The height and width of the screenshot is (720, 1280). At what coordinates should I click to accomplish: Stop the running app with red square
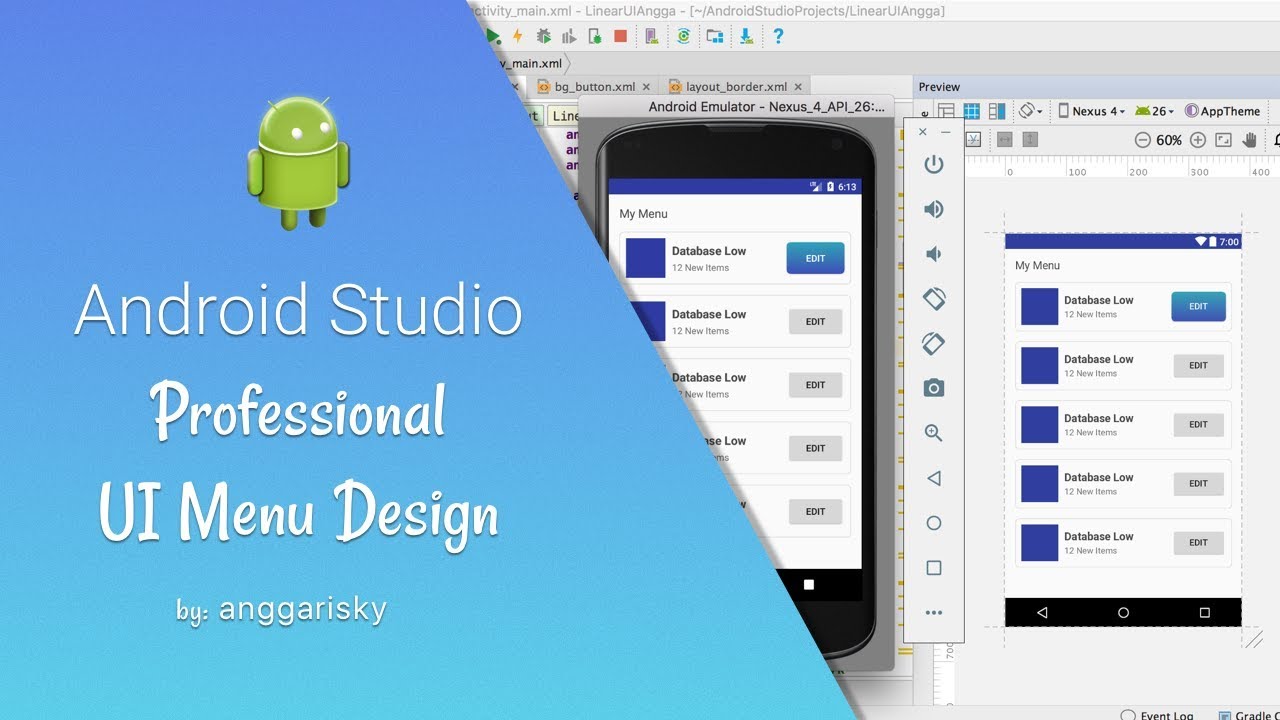pos(620,36)
